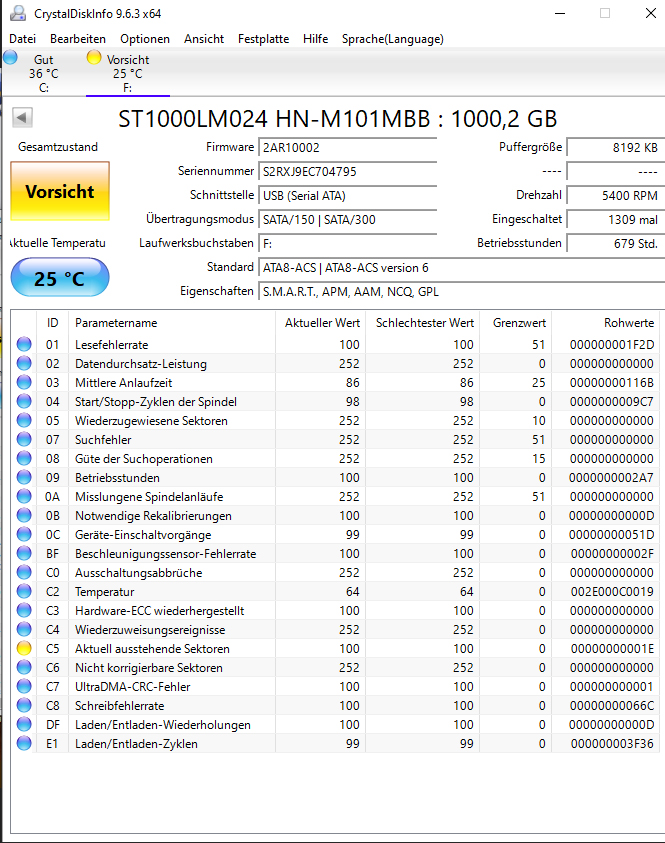Click status icon of Hardware-ECC wiederhergestellt row

point(24,610)
